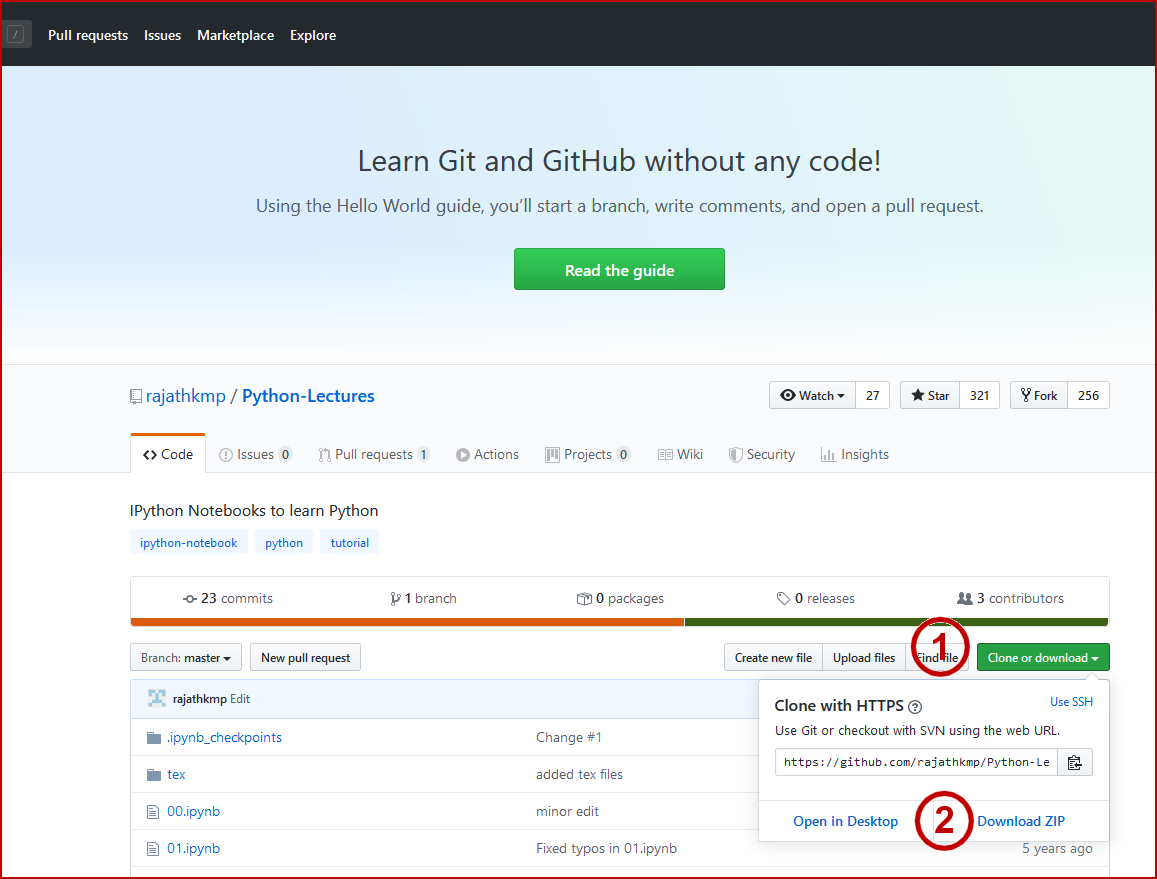Click Download ZIP

[1021, 821]
